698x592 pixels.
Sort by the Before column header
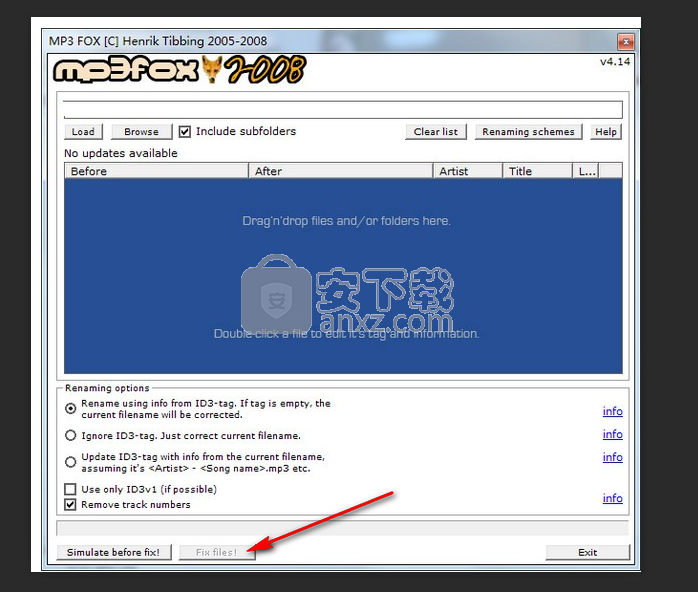(156, 171)
